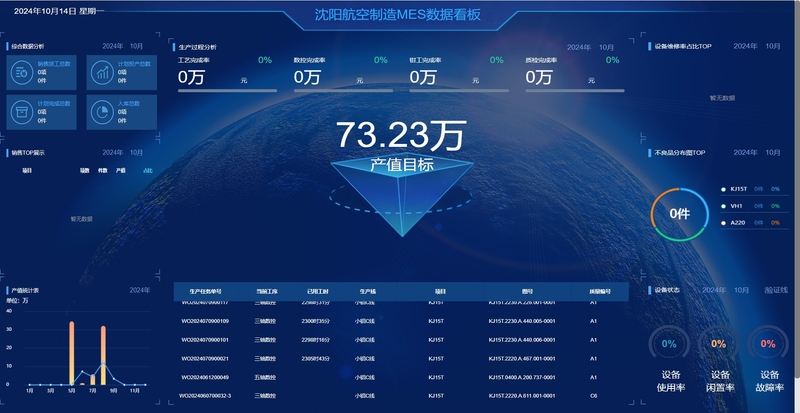Open 2024年 selector in 产值统计表 panel
Viewport: 800px width, 413px height.
[140, 290]
